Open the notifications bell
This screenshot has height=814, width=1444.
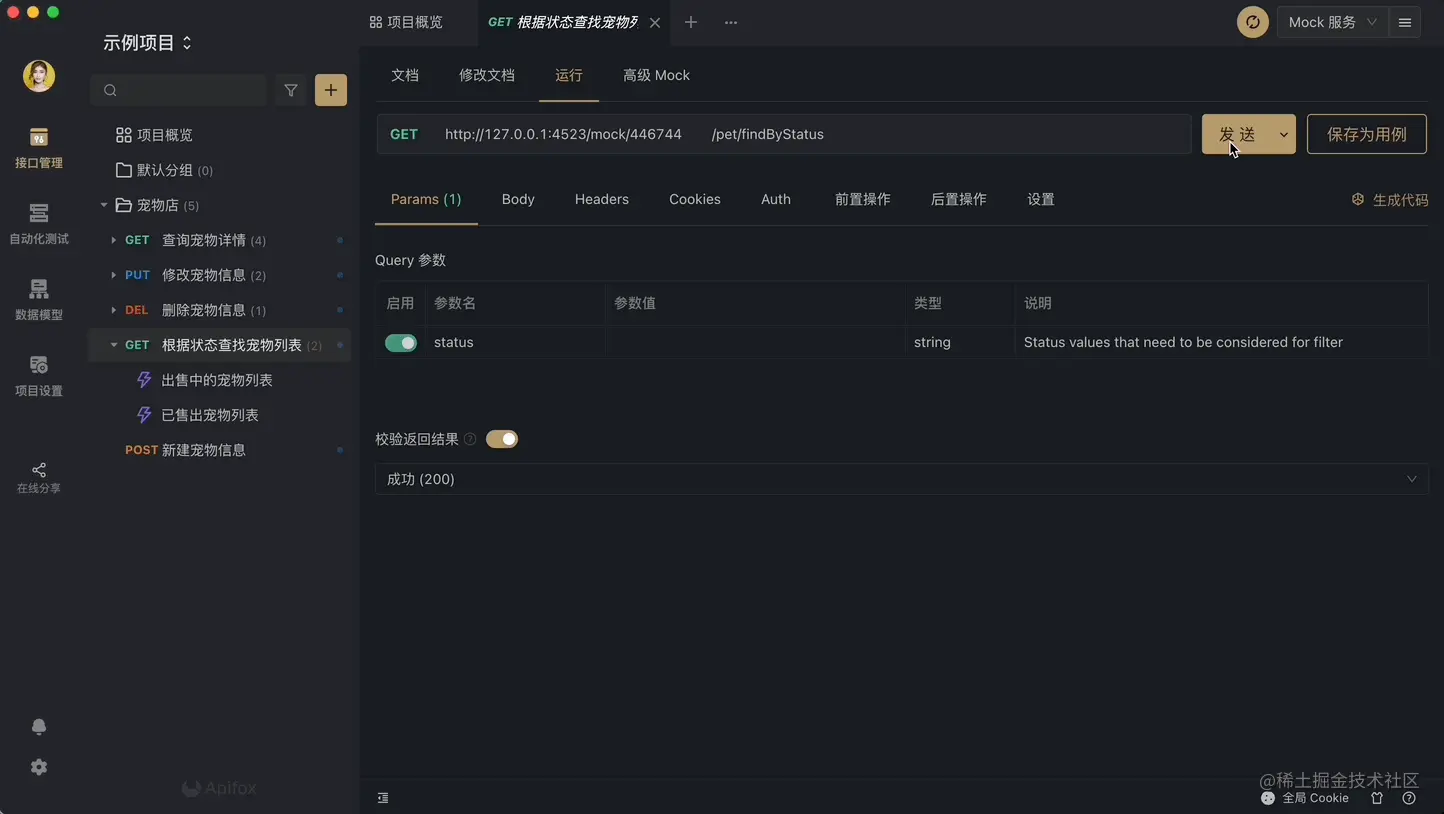pyautogui.click(x=38, y=726)
